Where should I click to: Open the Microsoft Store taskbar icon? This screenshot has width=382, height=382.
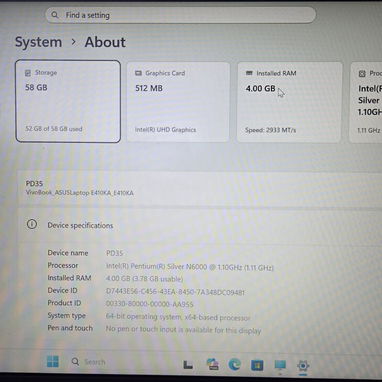[x=257, y=365]
